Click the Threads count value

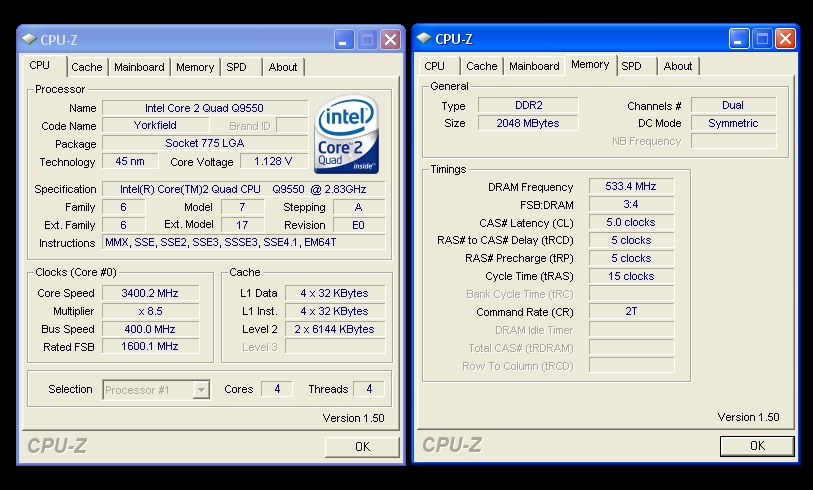click(369, 389)
